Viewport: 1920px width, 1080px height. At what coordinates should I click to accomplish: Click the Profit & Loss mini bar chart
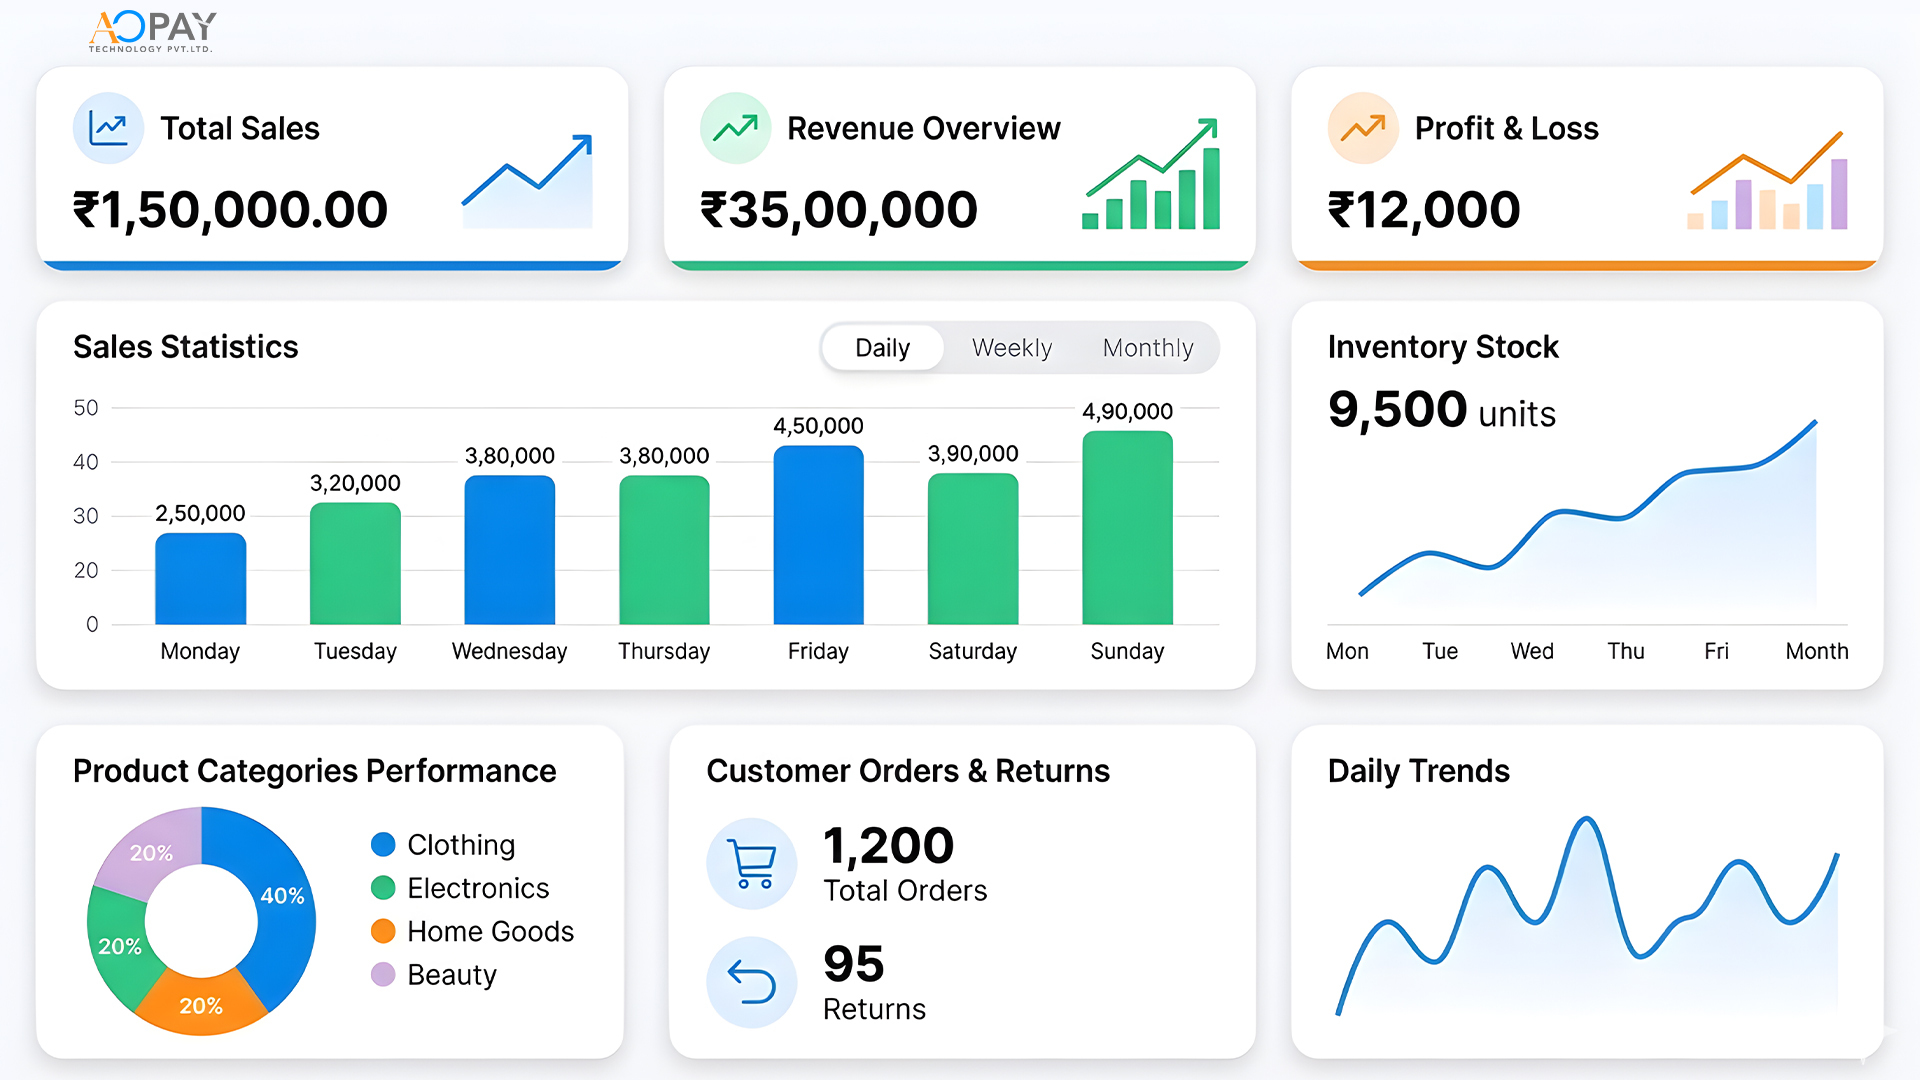(1766, 185)
